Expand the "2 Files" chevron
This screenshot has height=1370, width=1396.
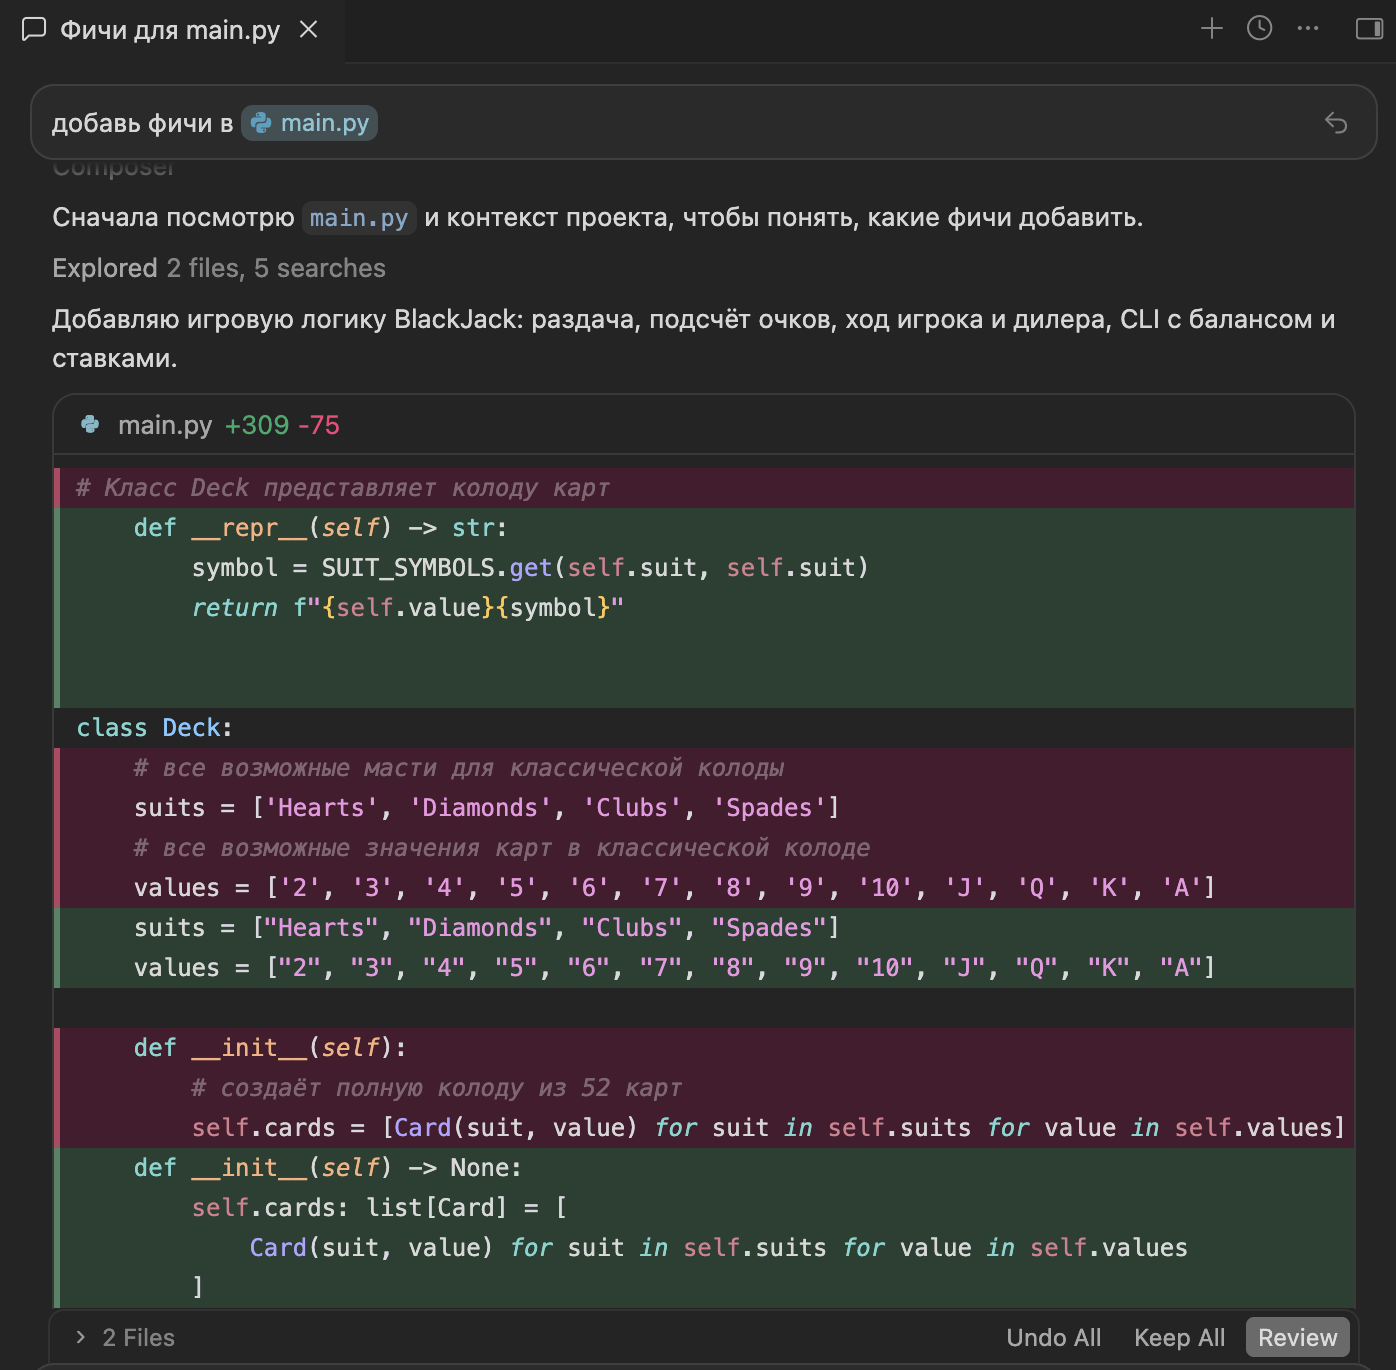[x=81, y=1337]
